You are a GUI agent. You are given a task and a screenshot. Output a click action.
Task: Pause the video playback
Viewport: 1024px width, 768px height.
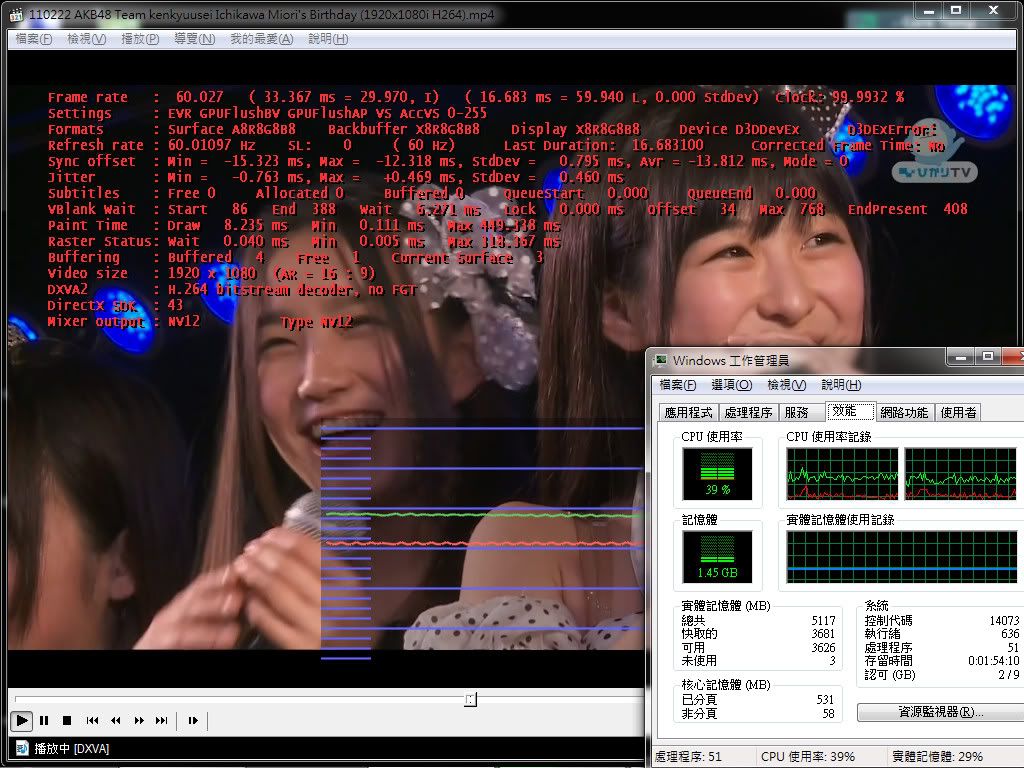(44, 720)
